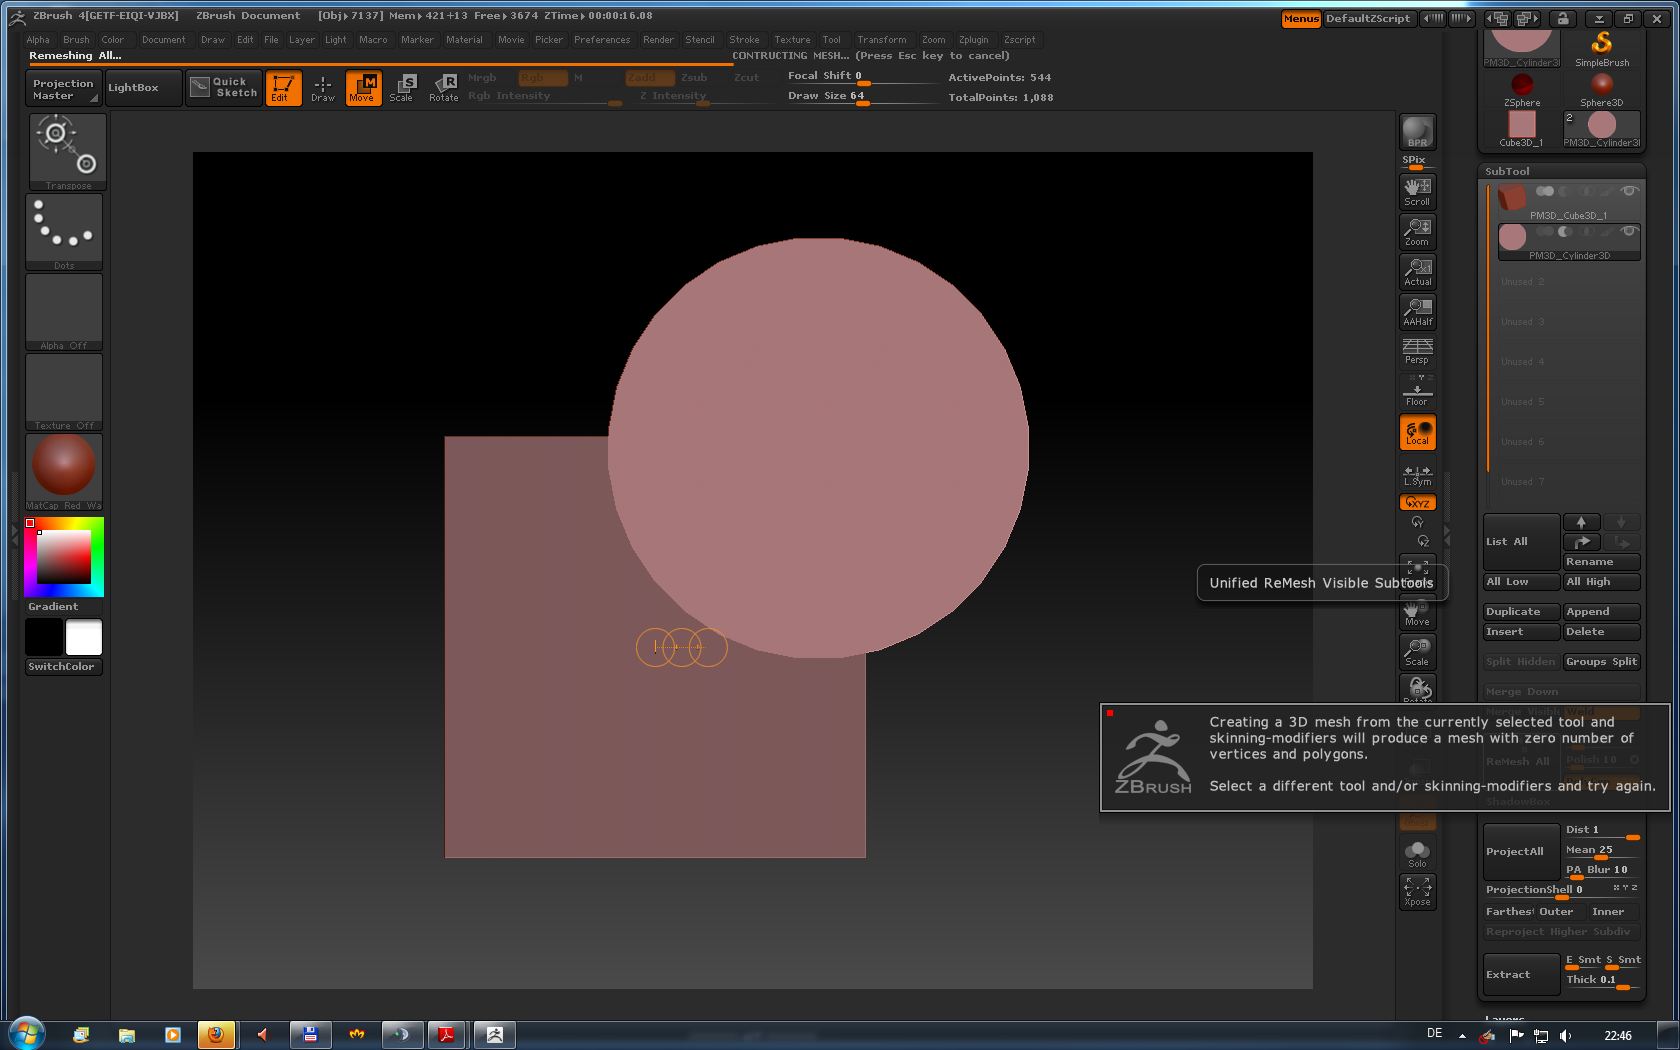Toggle L.Sym local symmetry
This screenshot has width=1680, height=1050.
1417,475
